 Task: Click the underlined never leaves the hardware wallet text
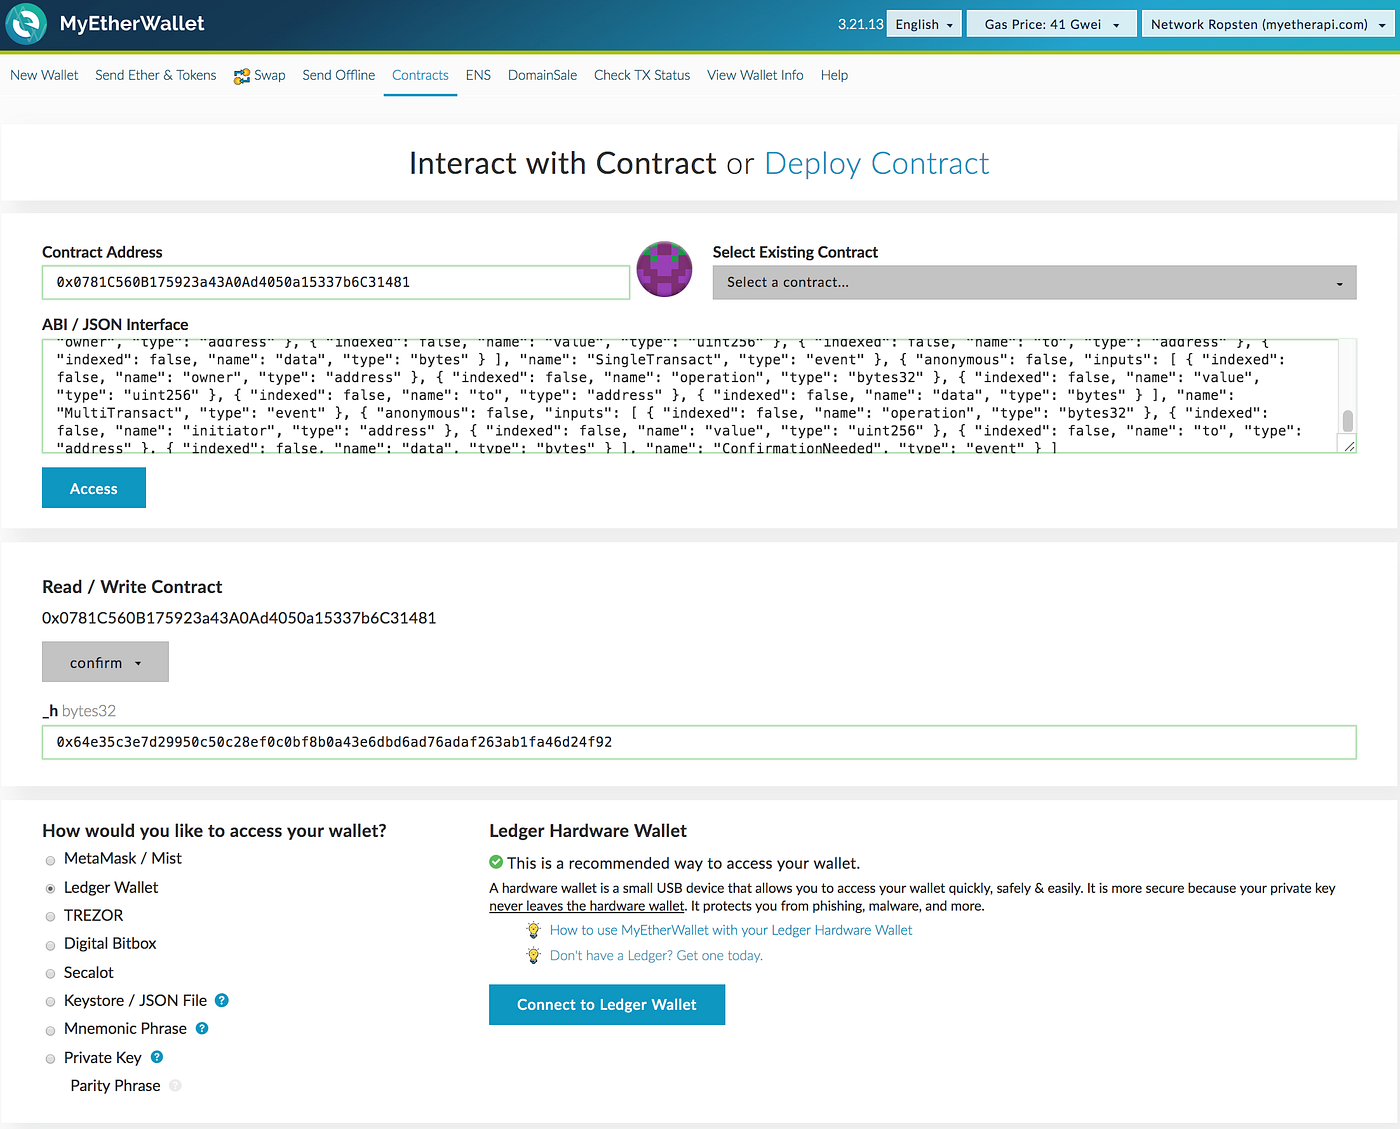tap(587, 906)
